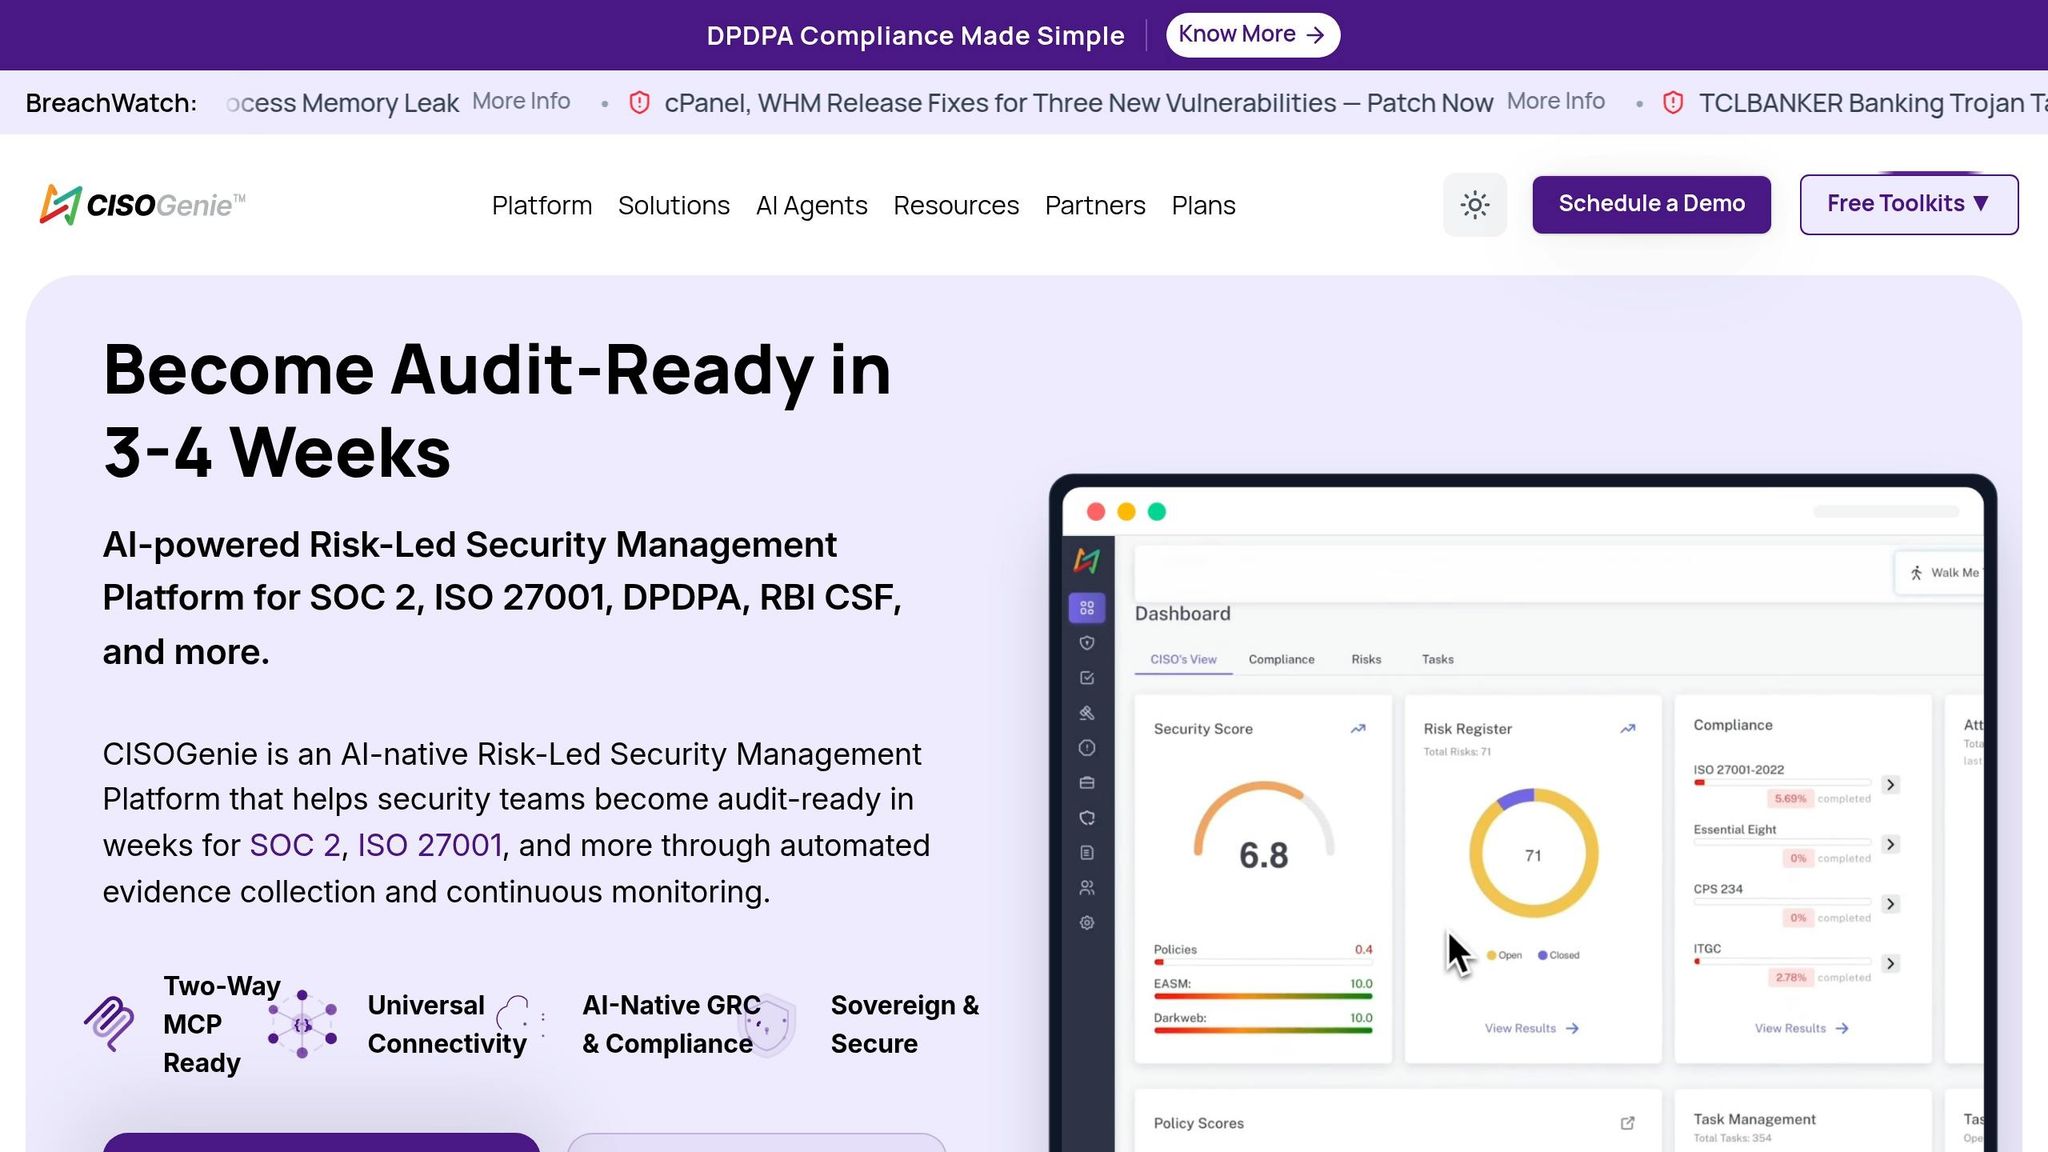This screenshot has width=2048, height=1152.
Task: Open the document icon in dashboard sidebar
Action: point(1087,853)
